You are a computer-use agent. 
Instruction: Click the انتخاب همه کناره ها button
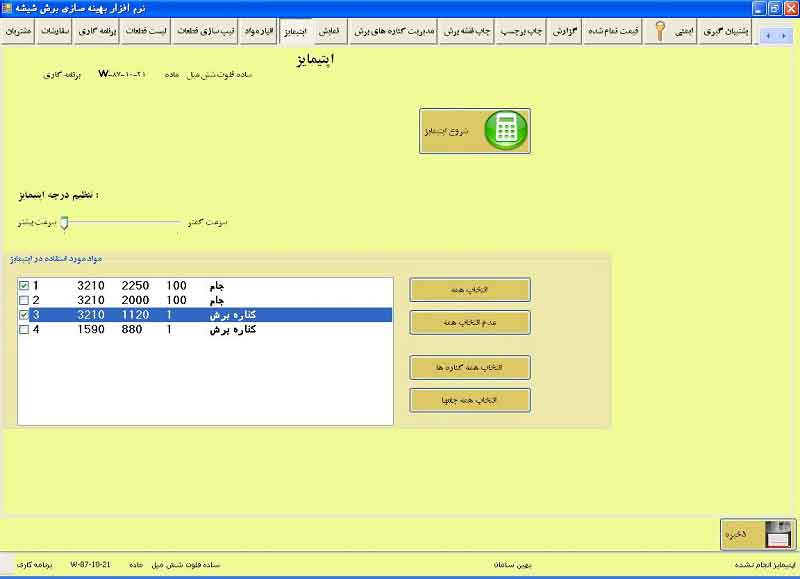470,367
